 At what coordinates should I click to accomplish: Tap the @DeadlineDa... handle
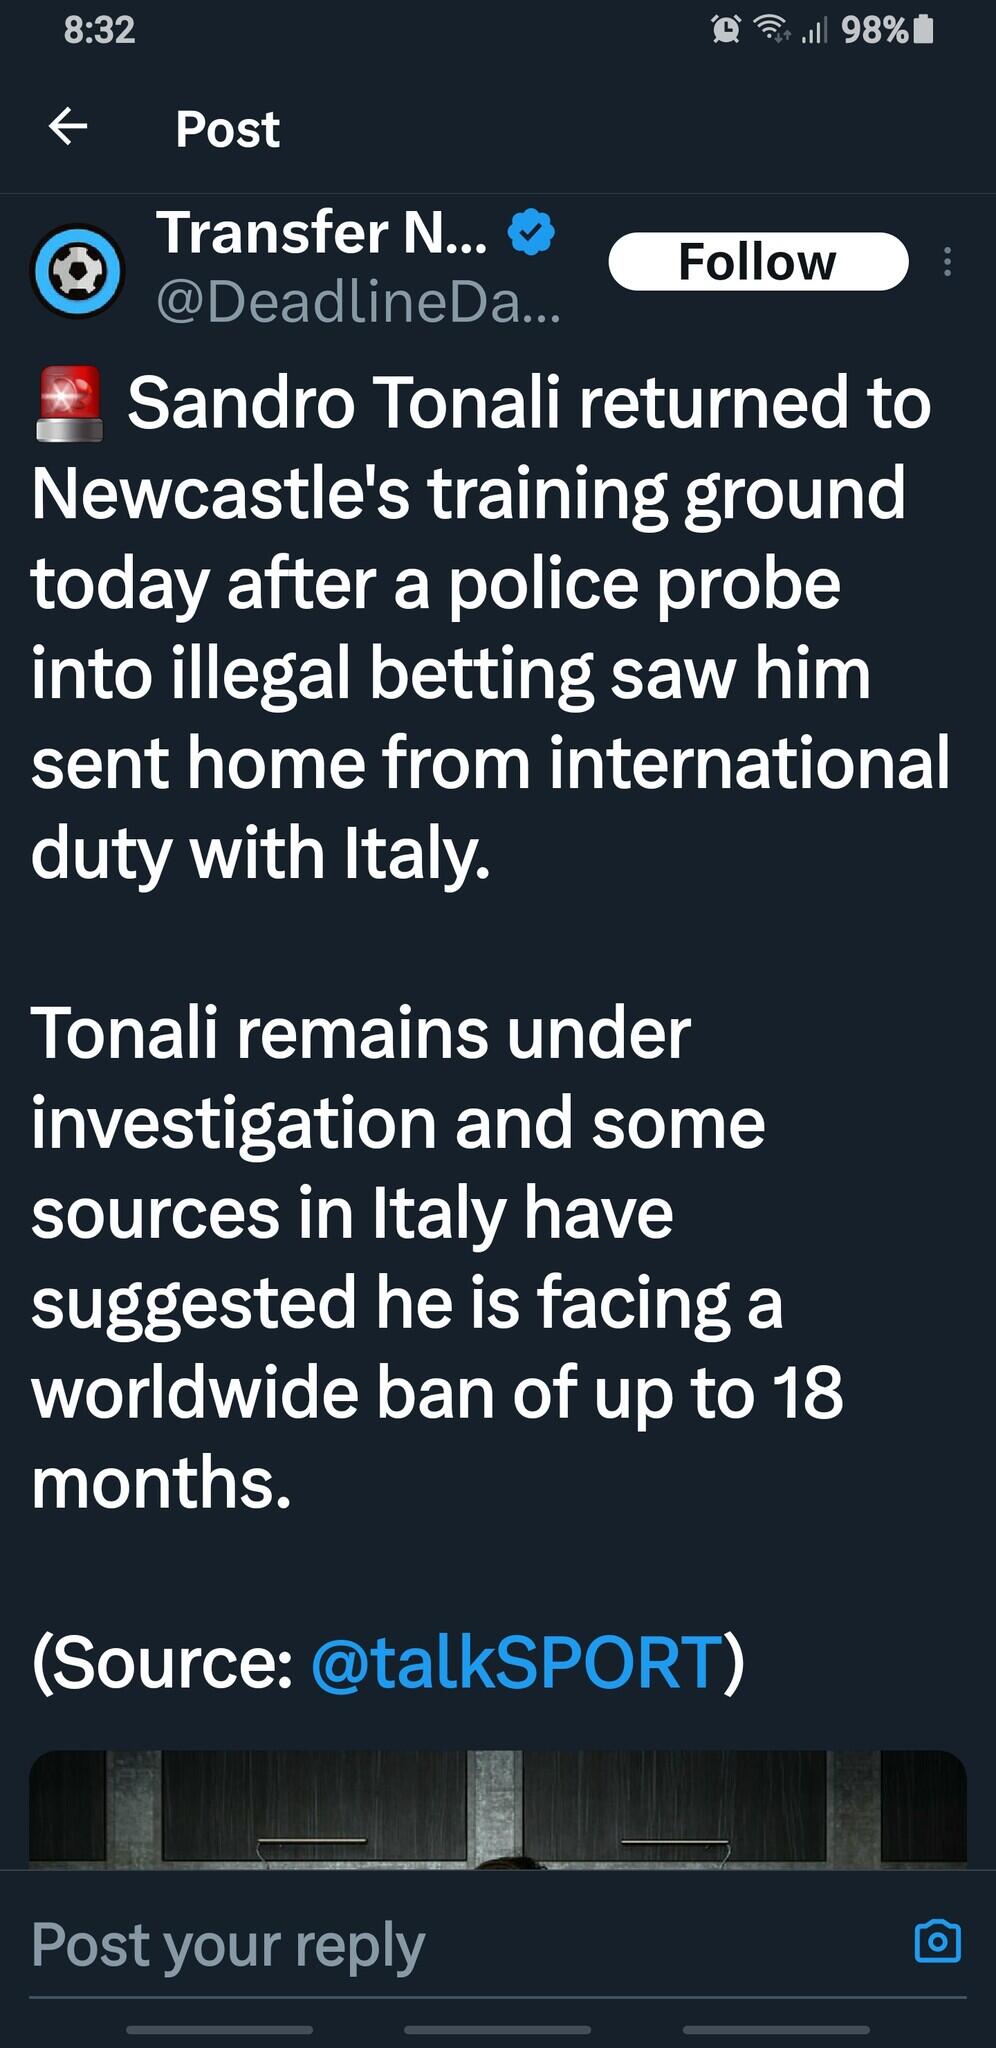click(358, 301)
